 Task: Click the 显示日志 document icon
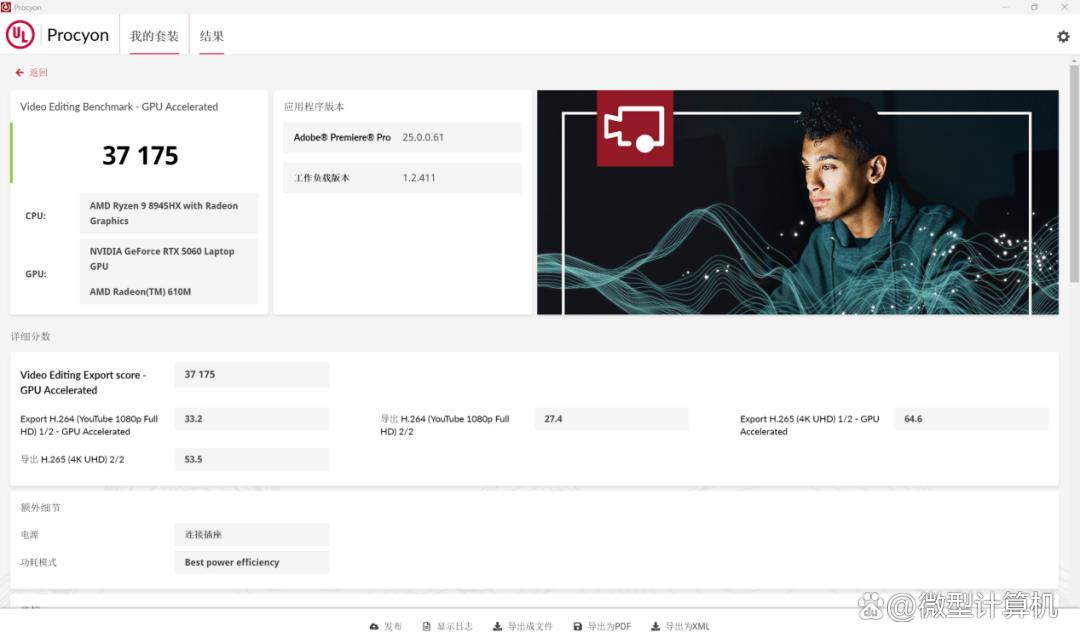tap(426, 627)
